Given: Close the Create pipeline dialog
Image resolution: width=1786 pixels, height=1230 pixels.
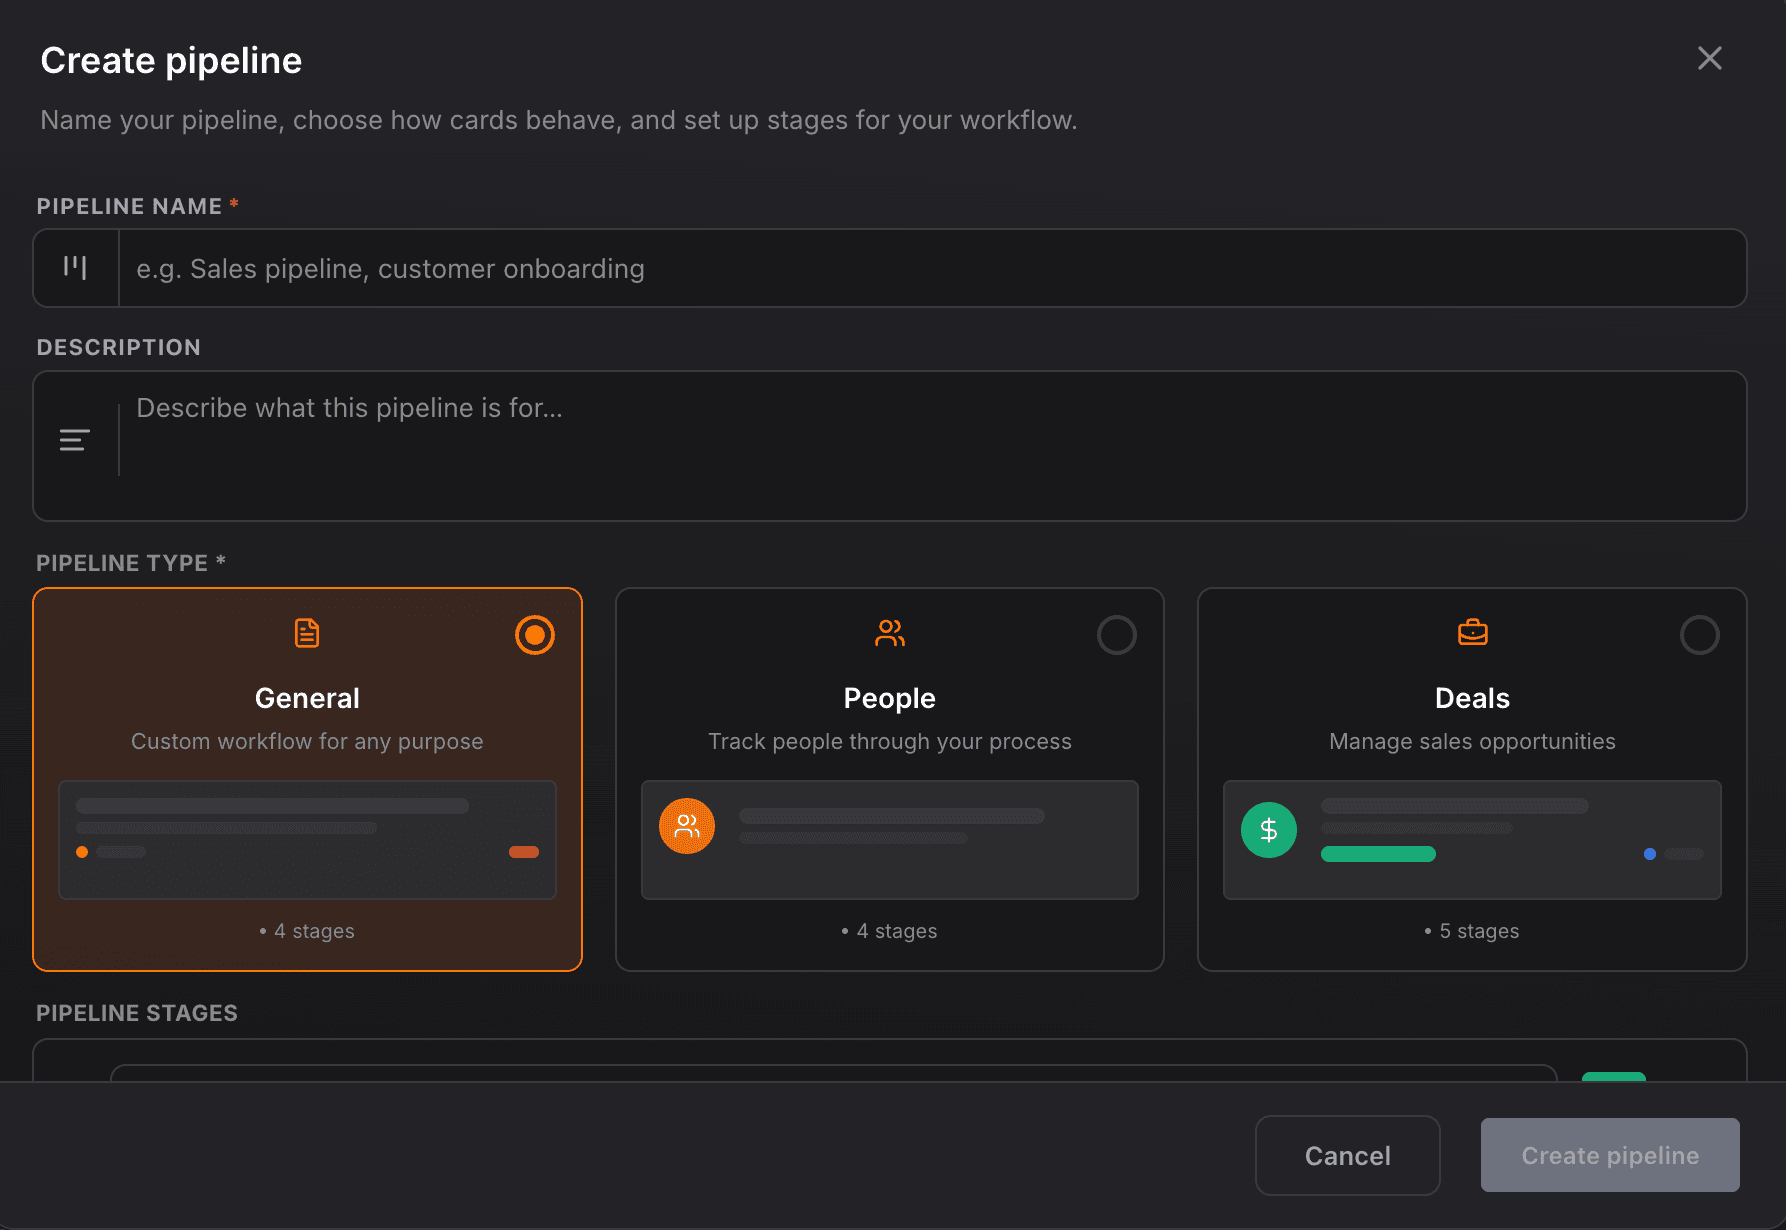Looking at the screenshot, I should (x=1709, y=58).
